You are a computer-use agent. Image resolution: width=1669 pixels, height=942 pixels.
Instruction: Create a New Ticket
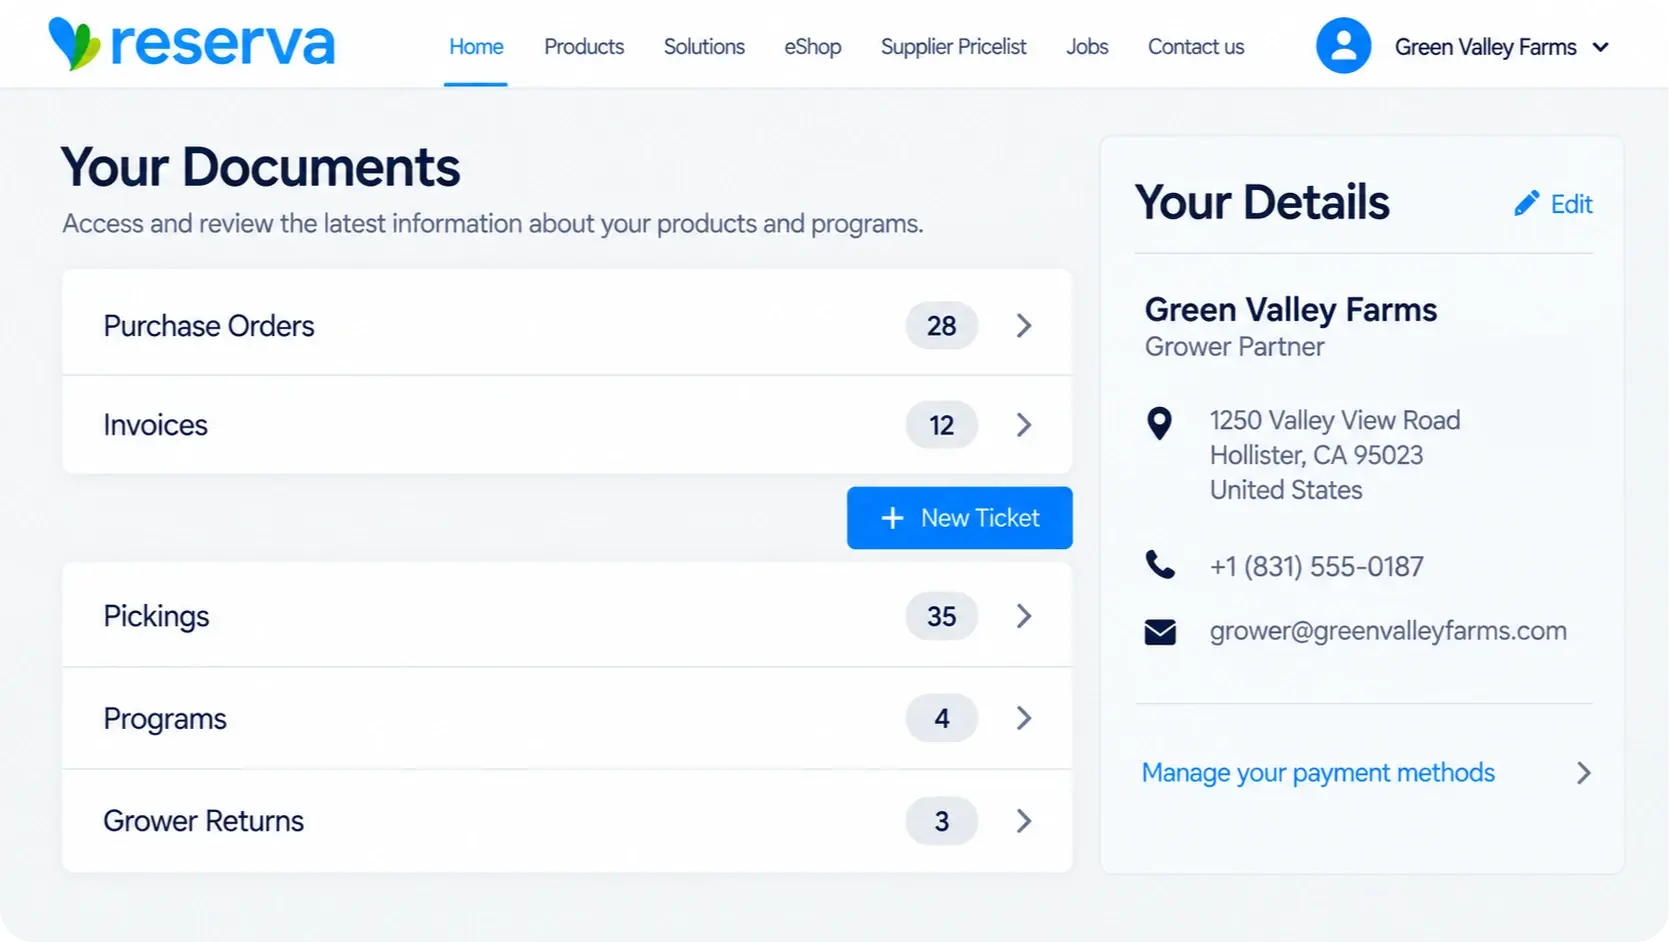959,518
